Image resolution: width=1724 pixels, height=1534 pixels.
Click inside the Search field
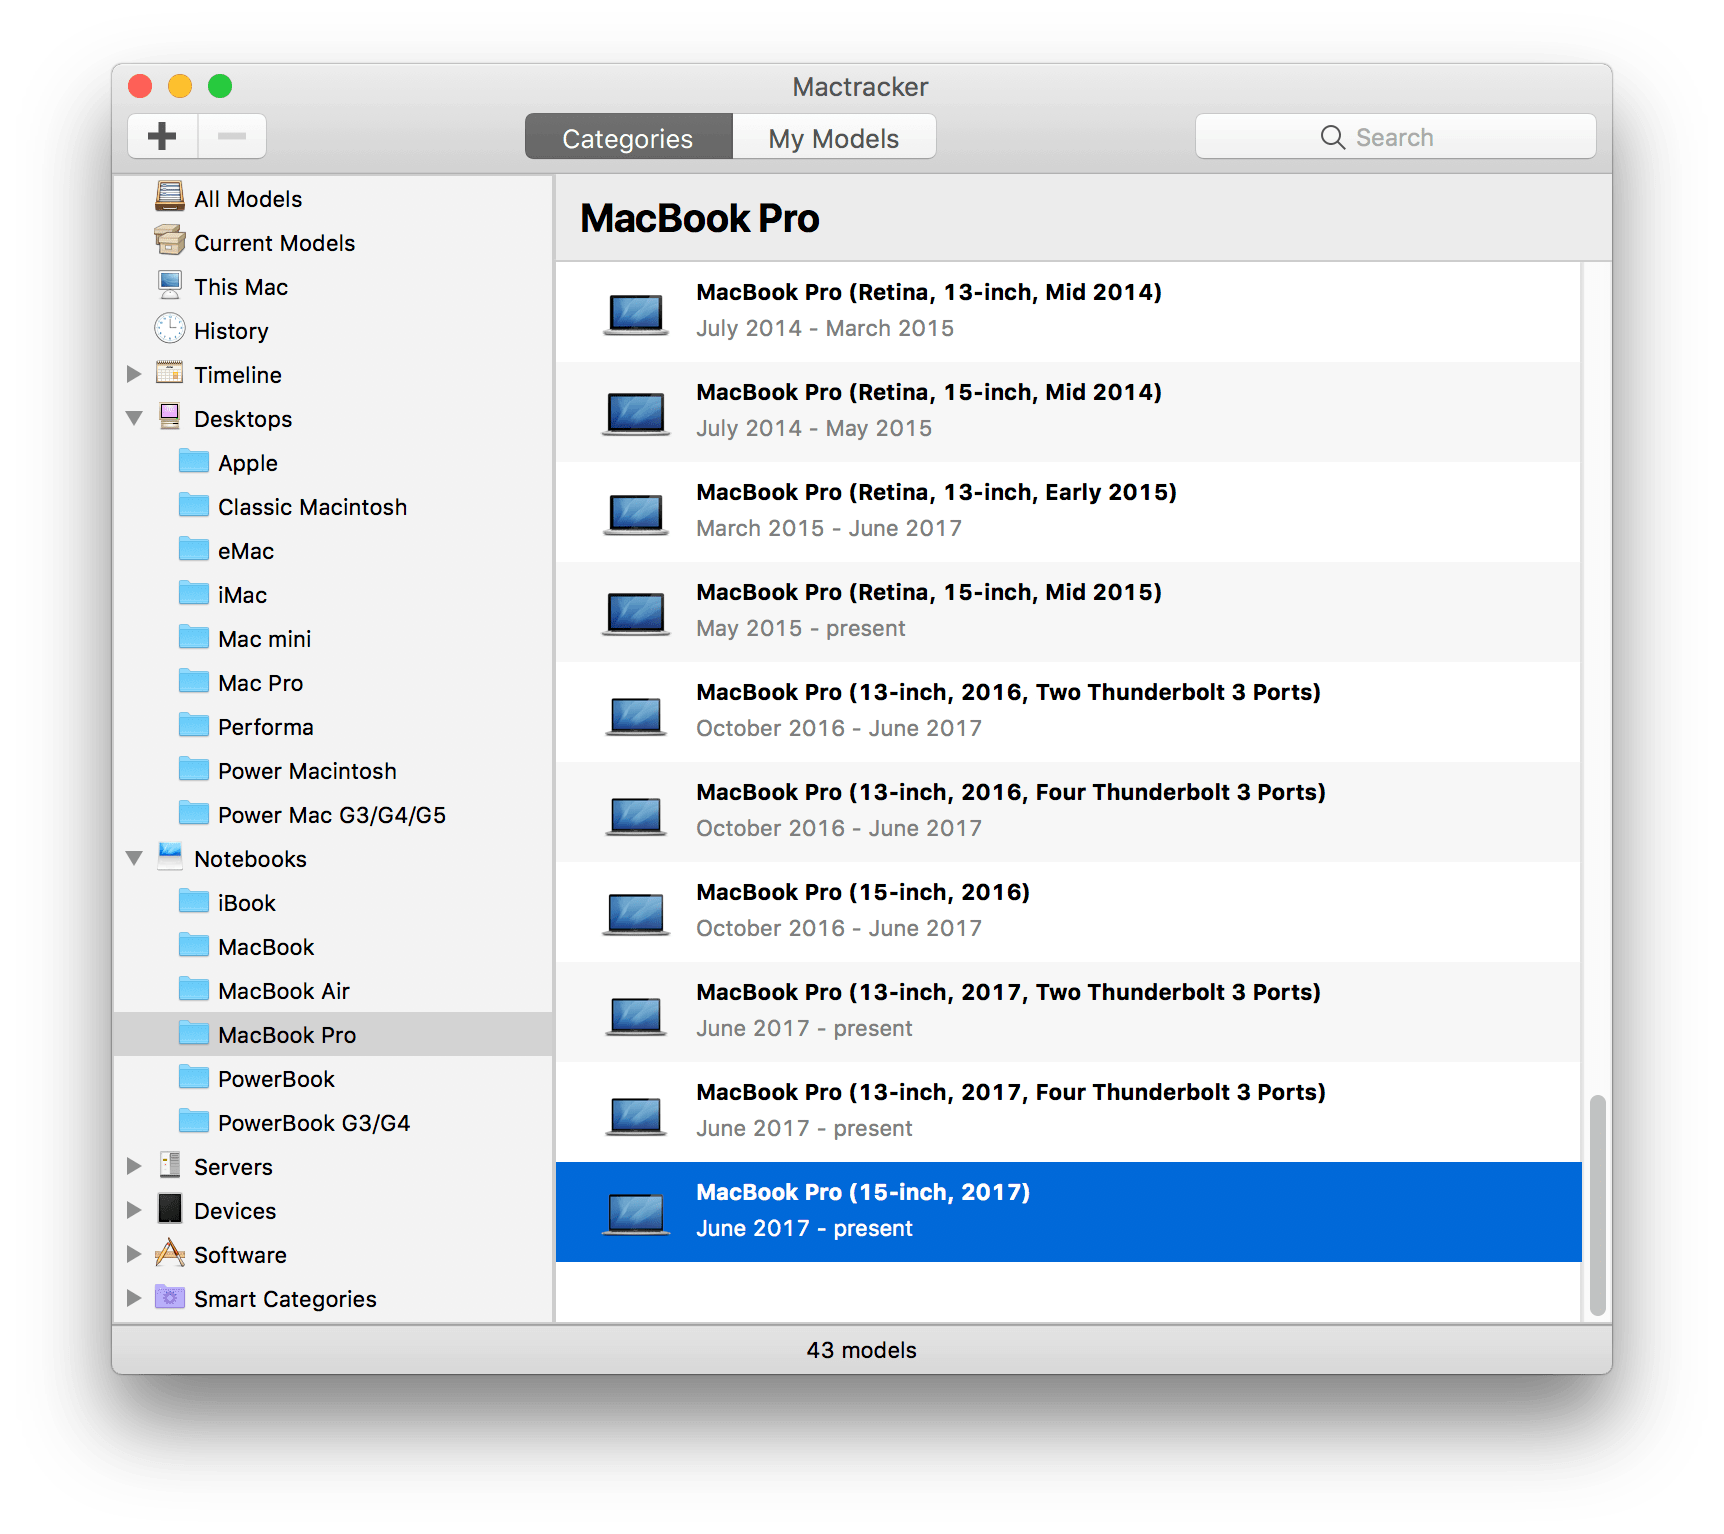tap(1396, 136)
